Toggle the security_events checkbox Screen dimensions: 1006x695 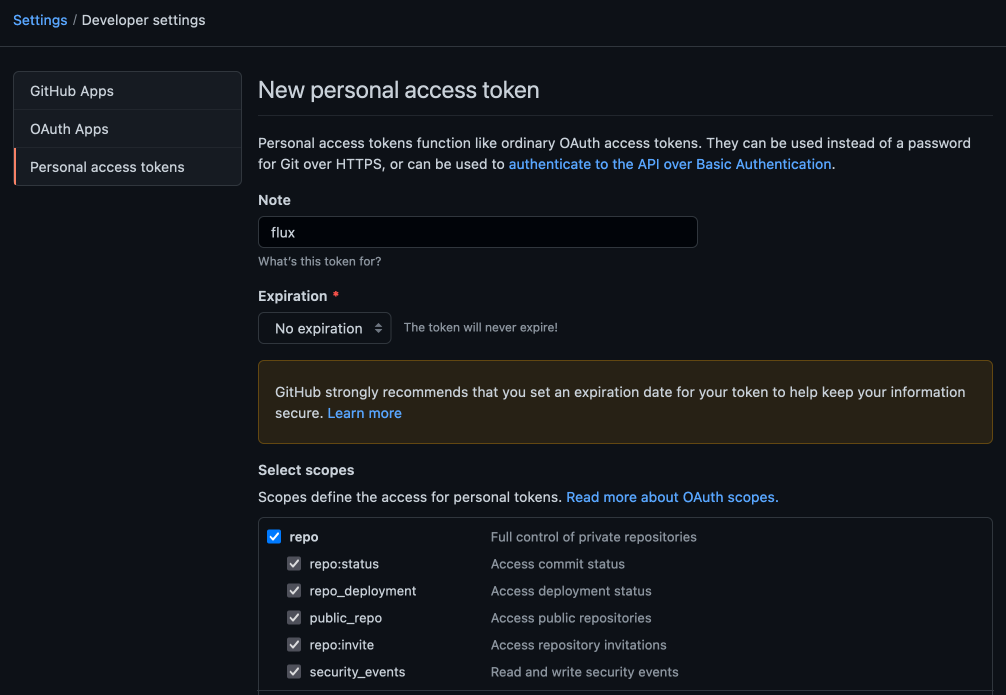pos(294,672)
